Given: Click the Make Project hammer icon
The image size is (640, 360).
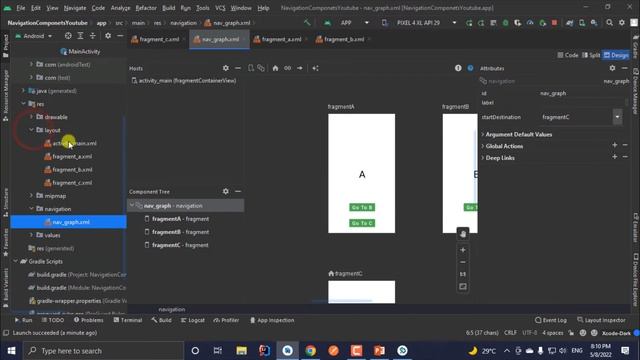Looking at the screenshot, I should pos(307,23).
